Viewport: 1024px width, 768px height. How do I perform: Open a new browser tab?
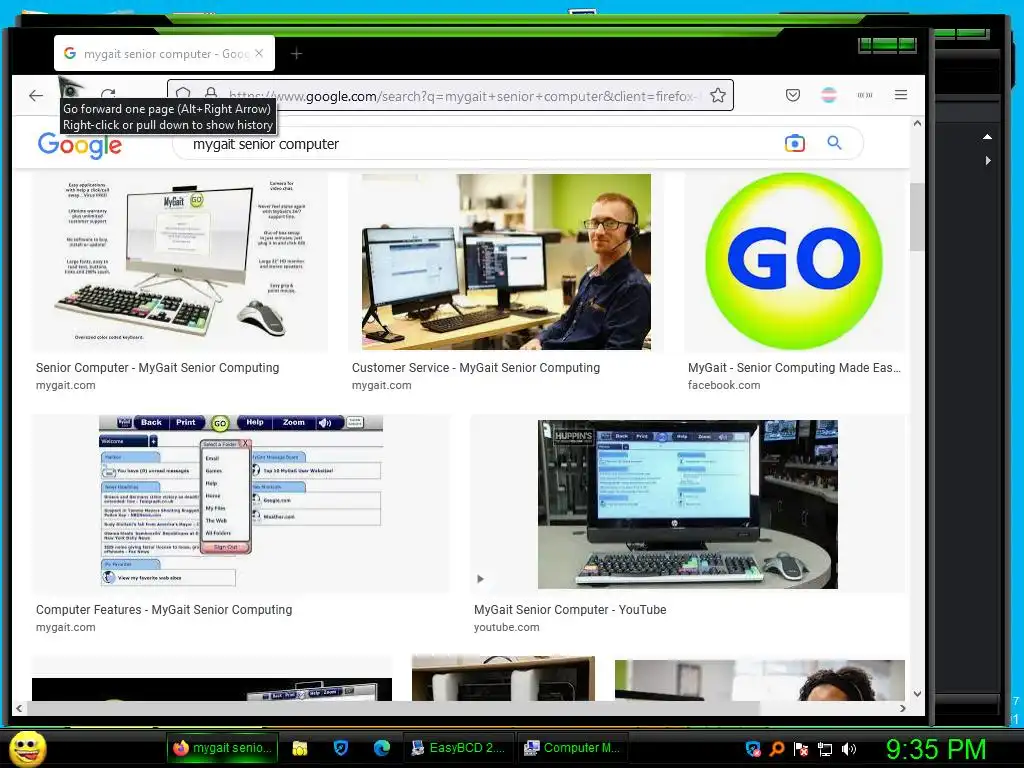coord(296,54)
